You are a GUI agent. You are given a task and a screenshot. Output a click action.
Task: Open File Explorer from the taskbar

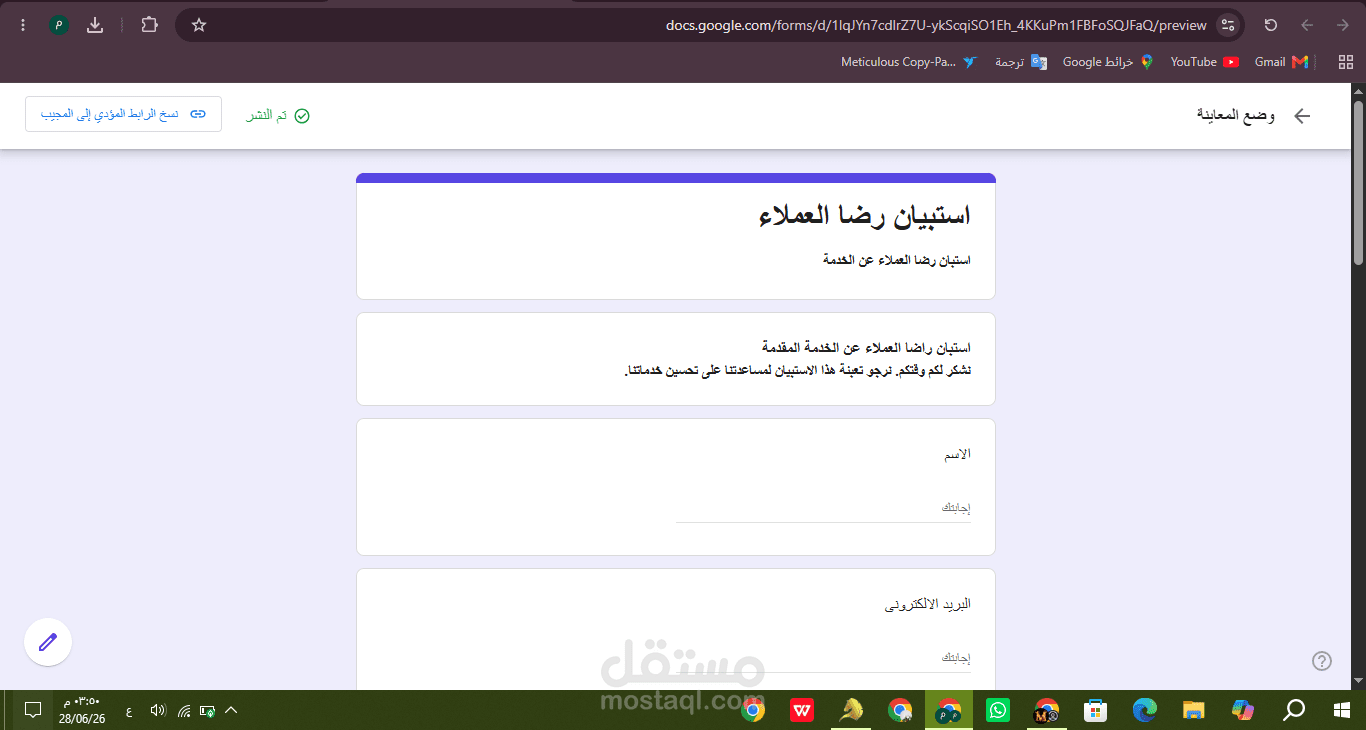(1193, 710)
